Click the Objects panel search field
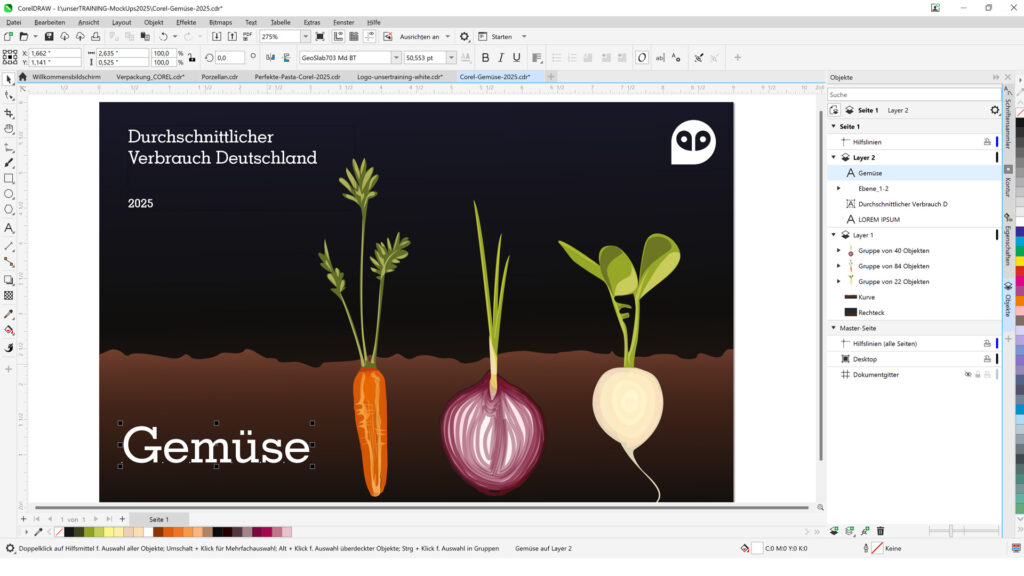The width and height of the screenshot is (1024, 576). 913,95
